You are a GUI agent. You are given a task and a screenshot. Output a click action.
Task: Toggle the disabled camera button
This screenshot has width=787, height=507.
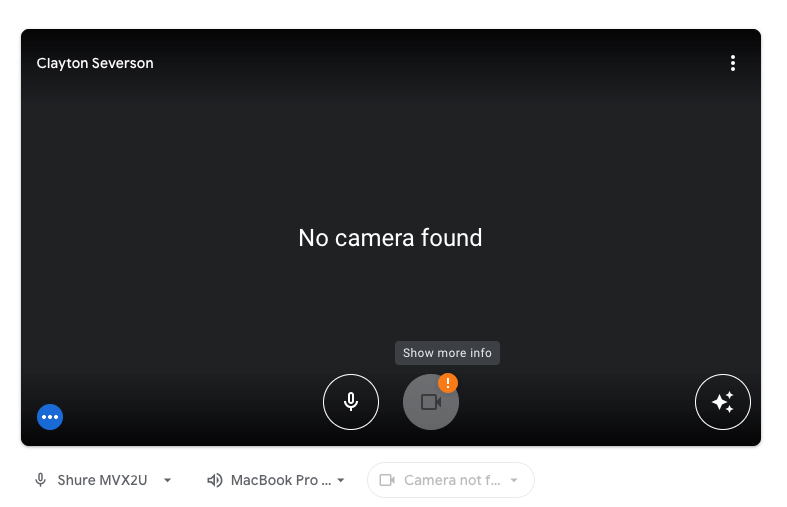click(431, 402)
